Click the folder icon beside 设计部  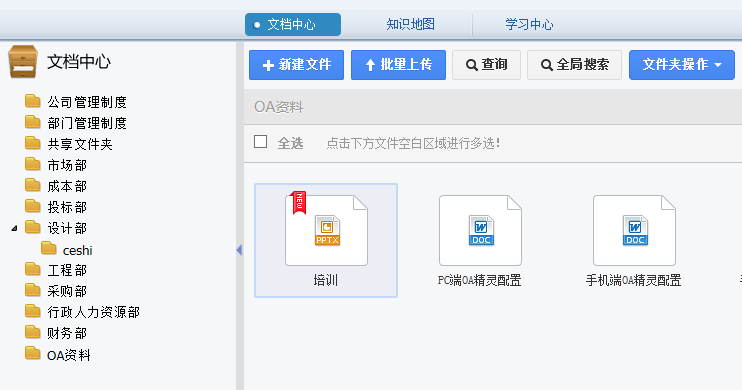tap(33, 227)
